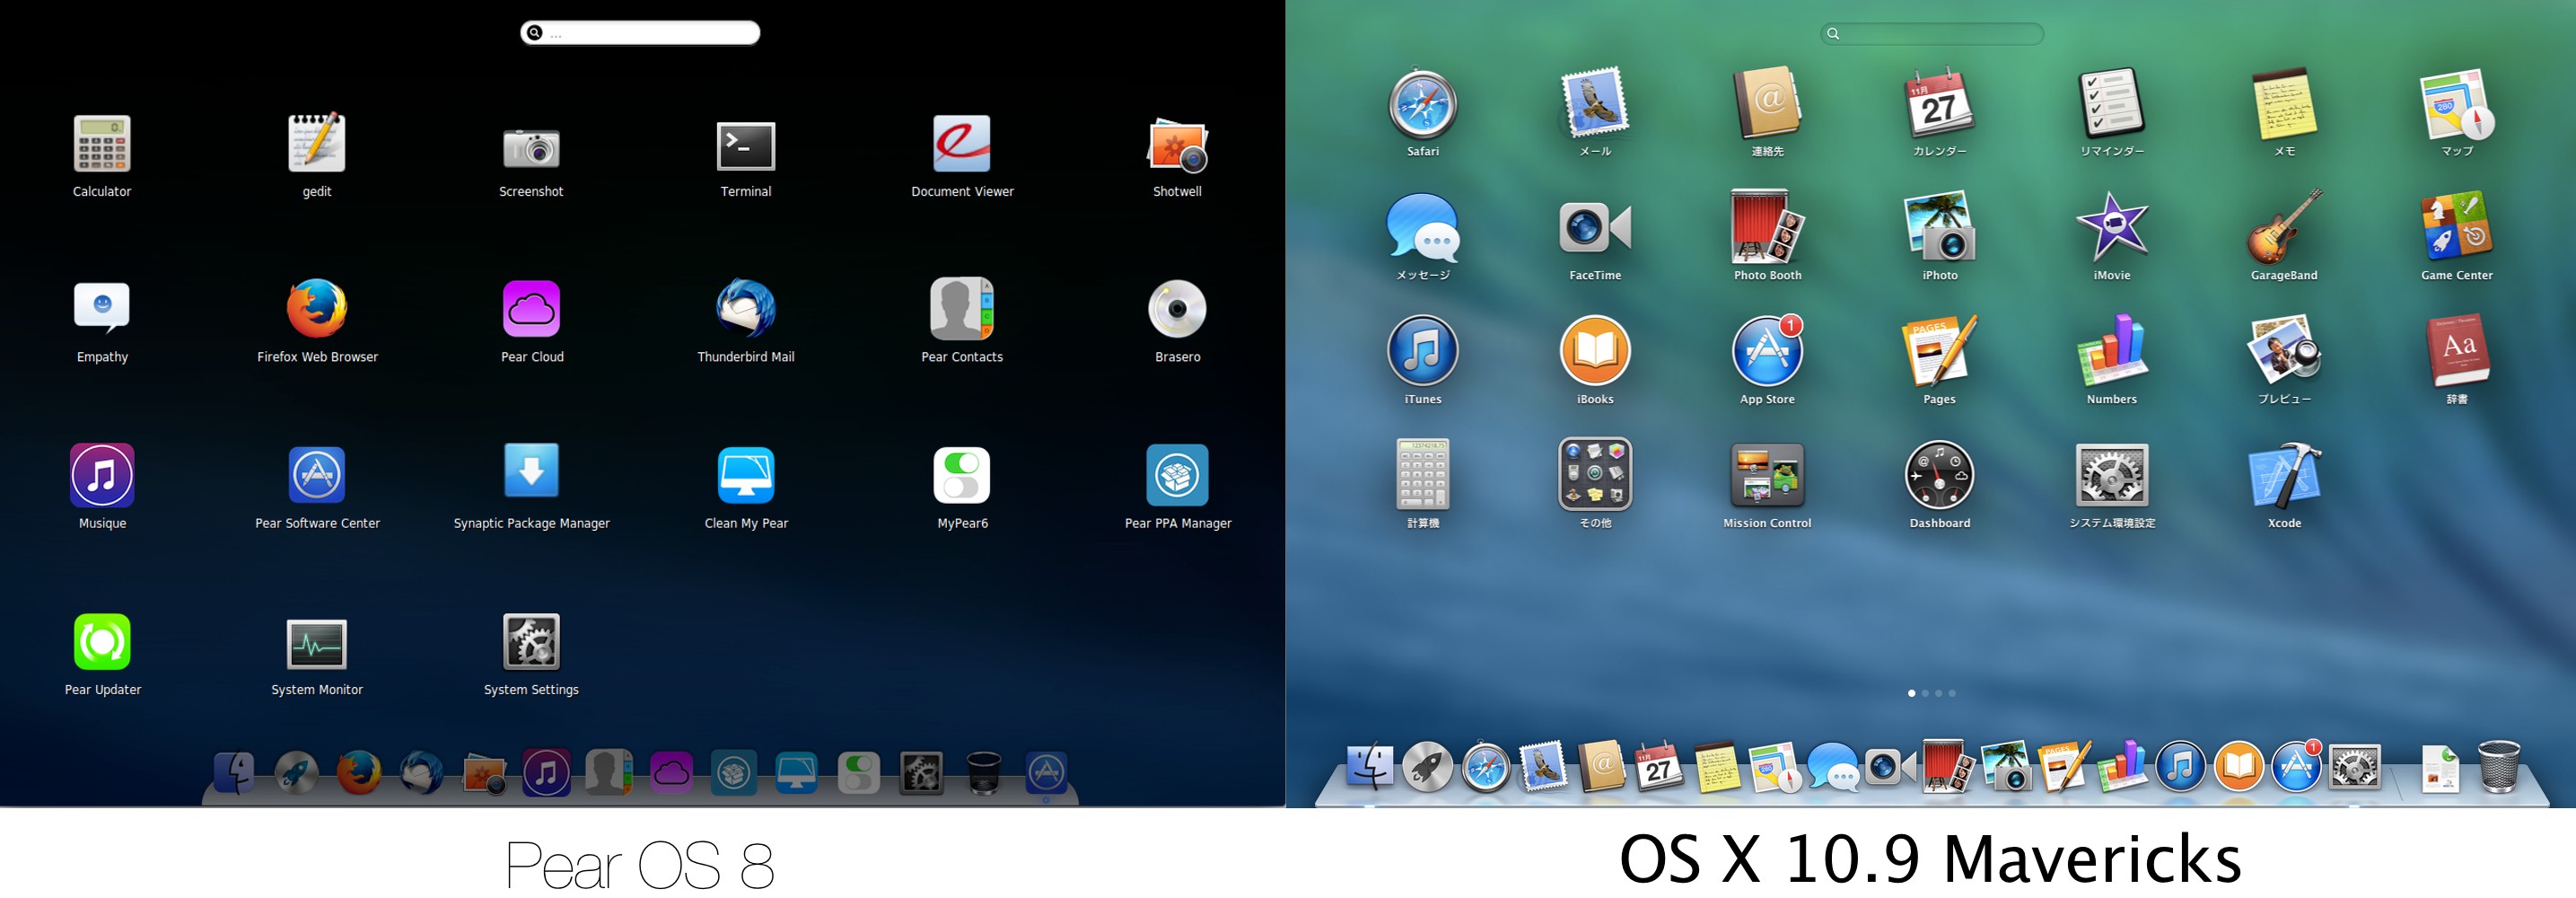Screen dimensions: 2576x898
Task: Open Photo Booth in the Launchpad grid
Action: 1767,227
